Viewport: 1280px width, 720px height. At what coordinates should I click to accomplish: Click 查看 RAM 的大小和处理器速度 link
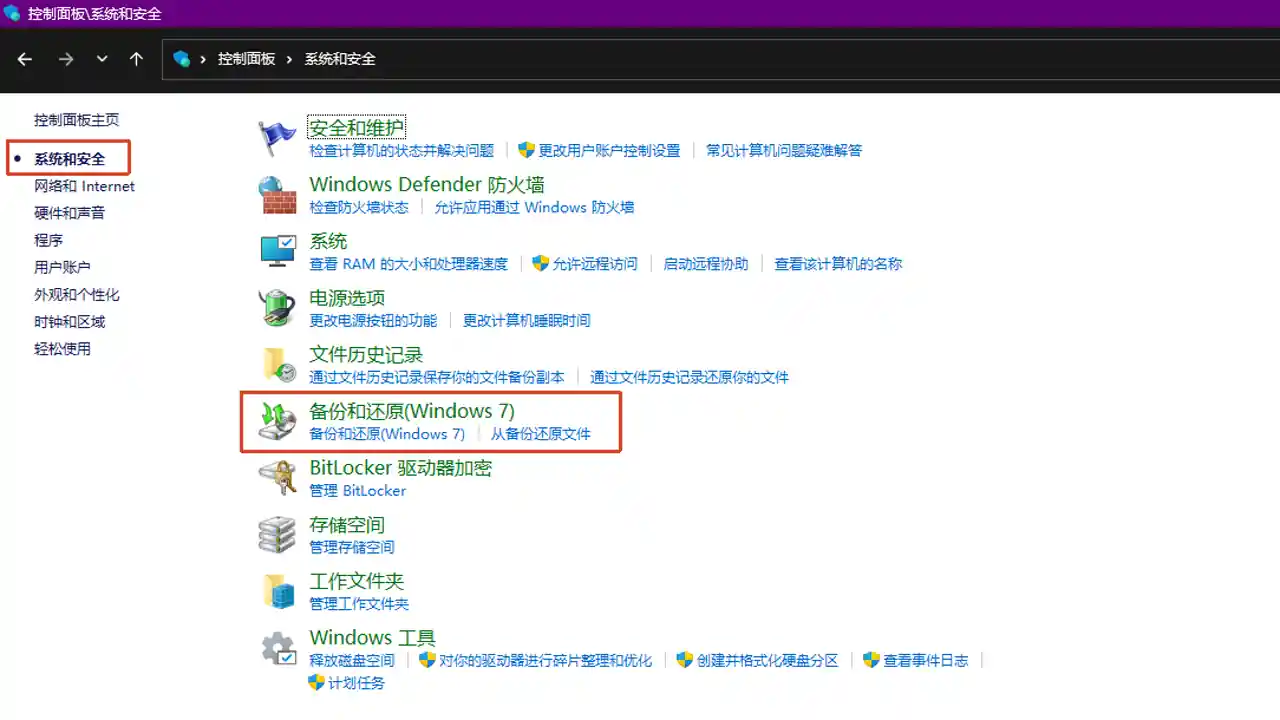408,264
